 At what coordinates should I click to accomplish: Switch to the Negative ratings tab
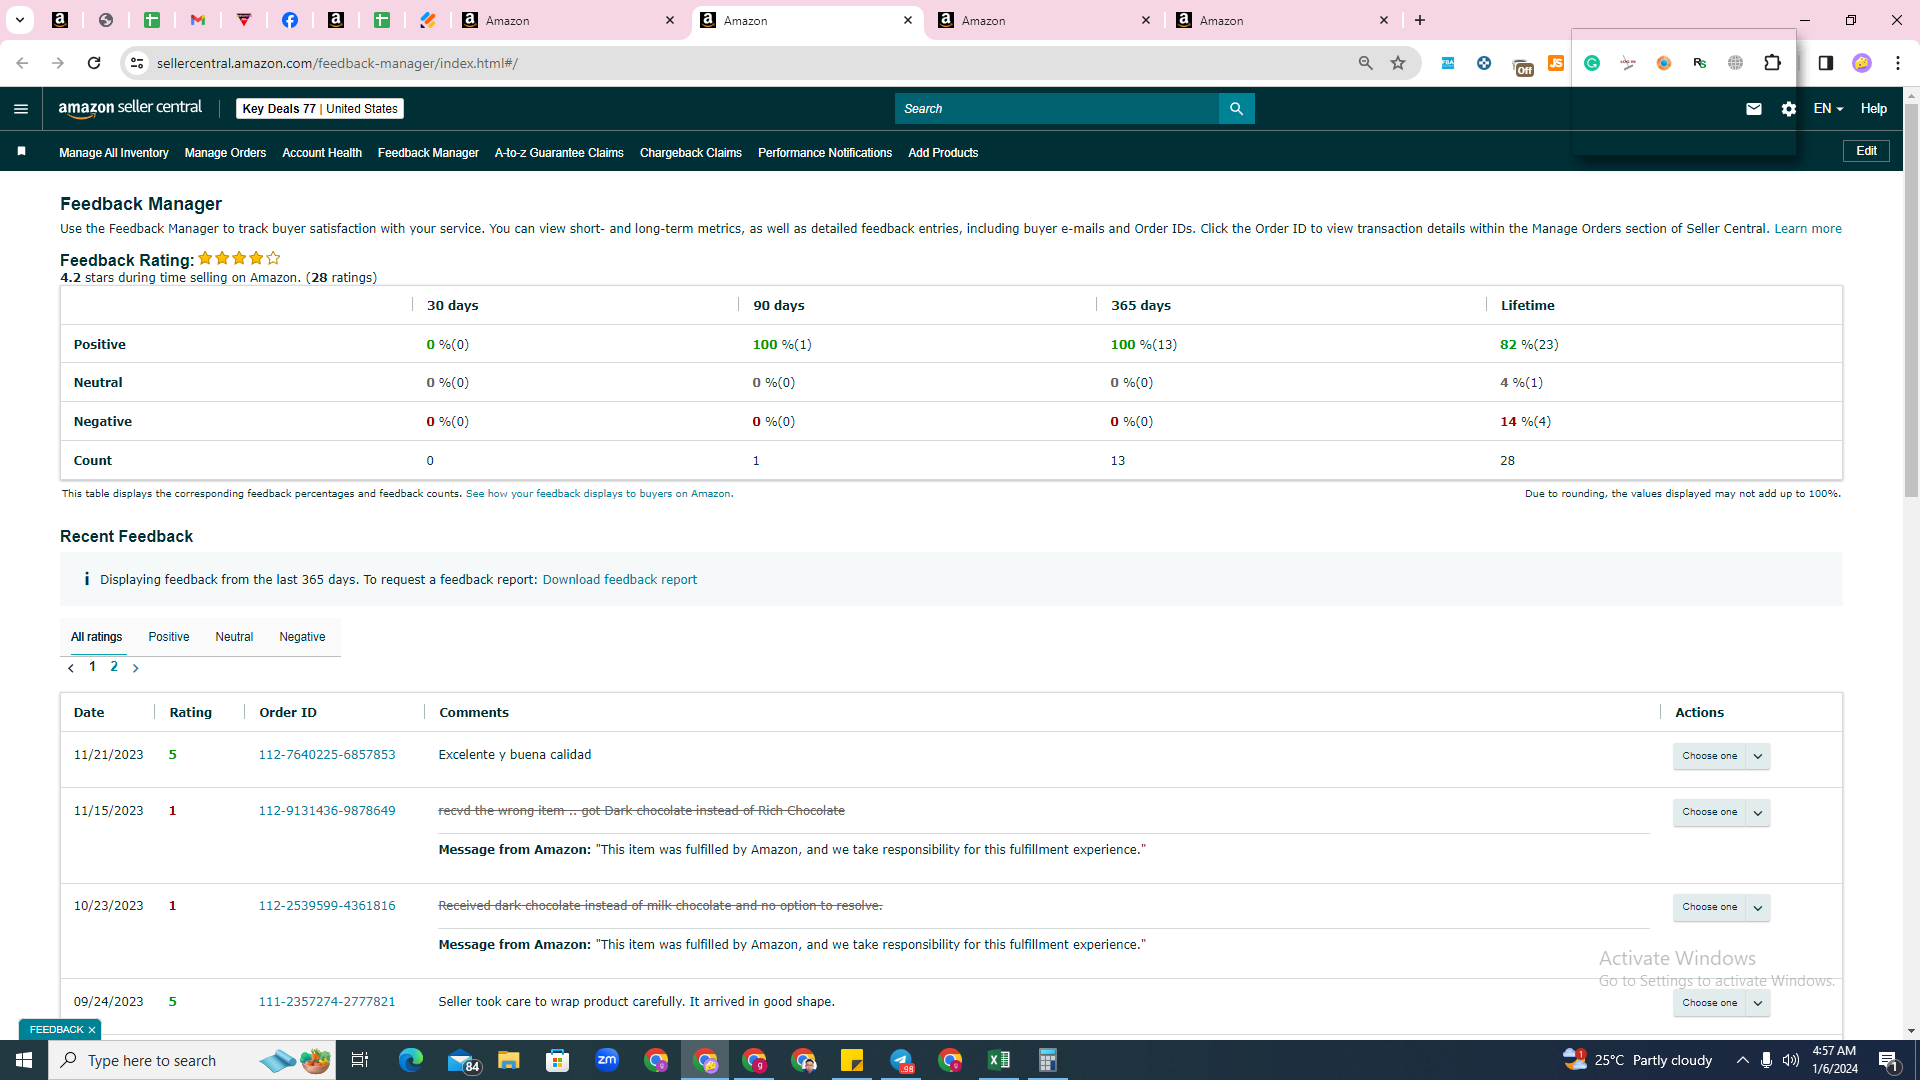click(x=302, y=637)
